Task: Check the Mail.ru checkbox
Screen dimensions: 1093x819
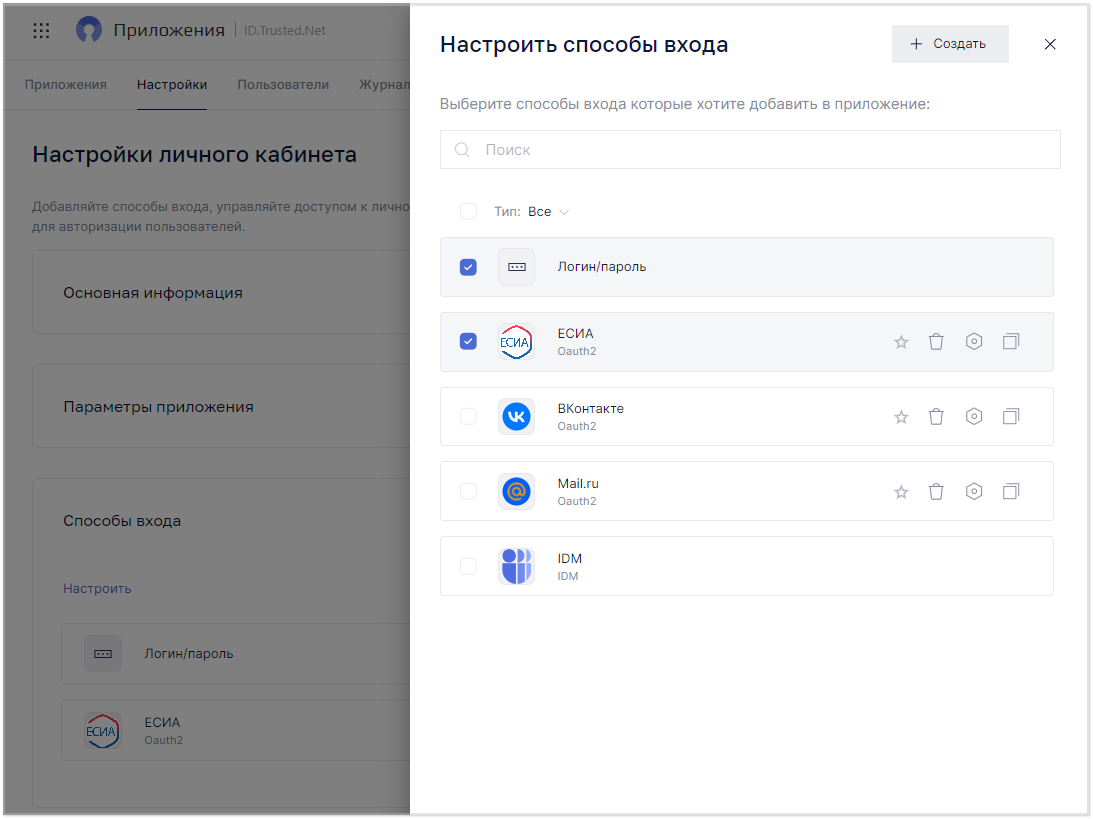Action: click(x=468, y=492)
